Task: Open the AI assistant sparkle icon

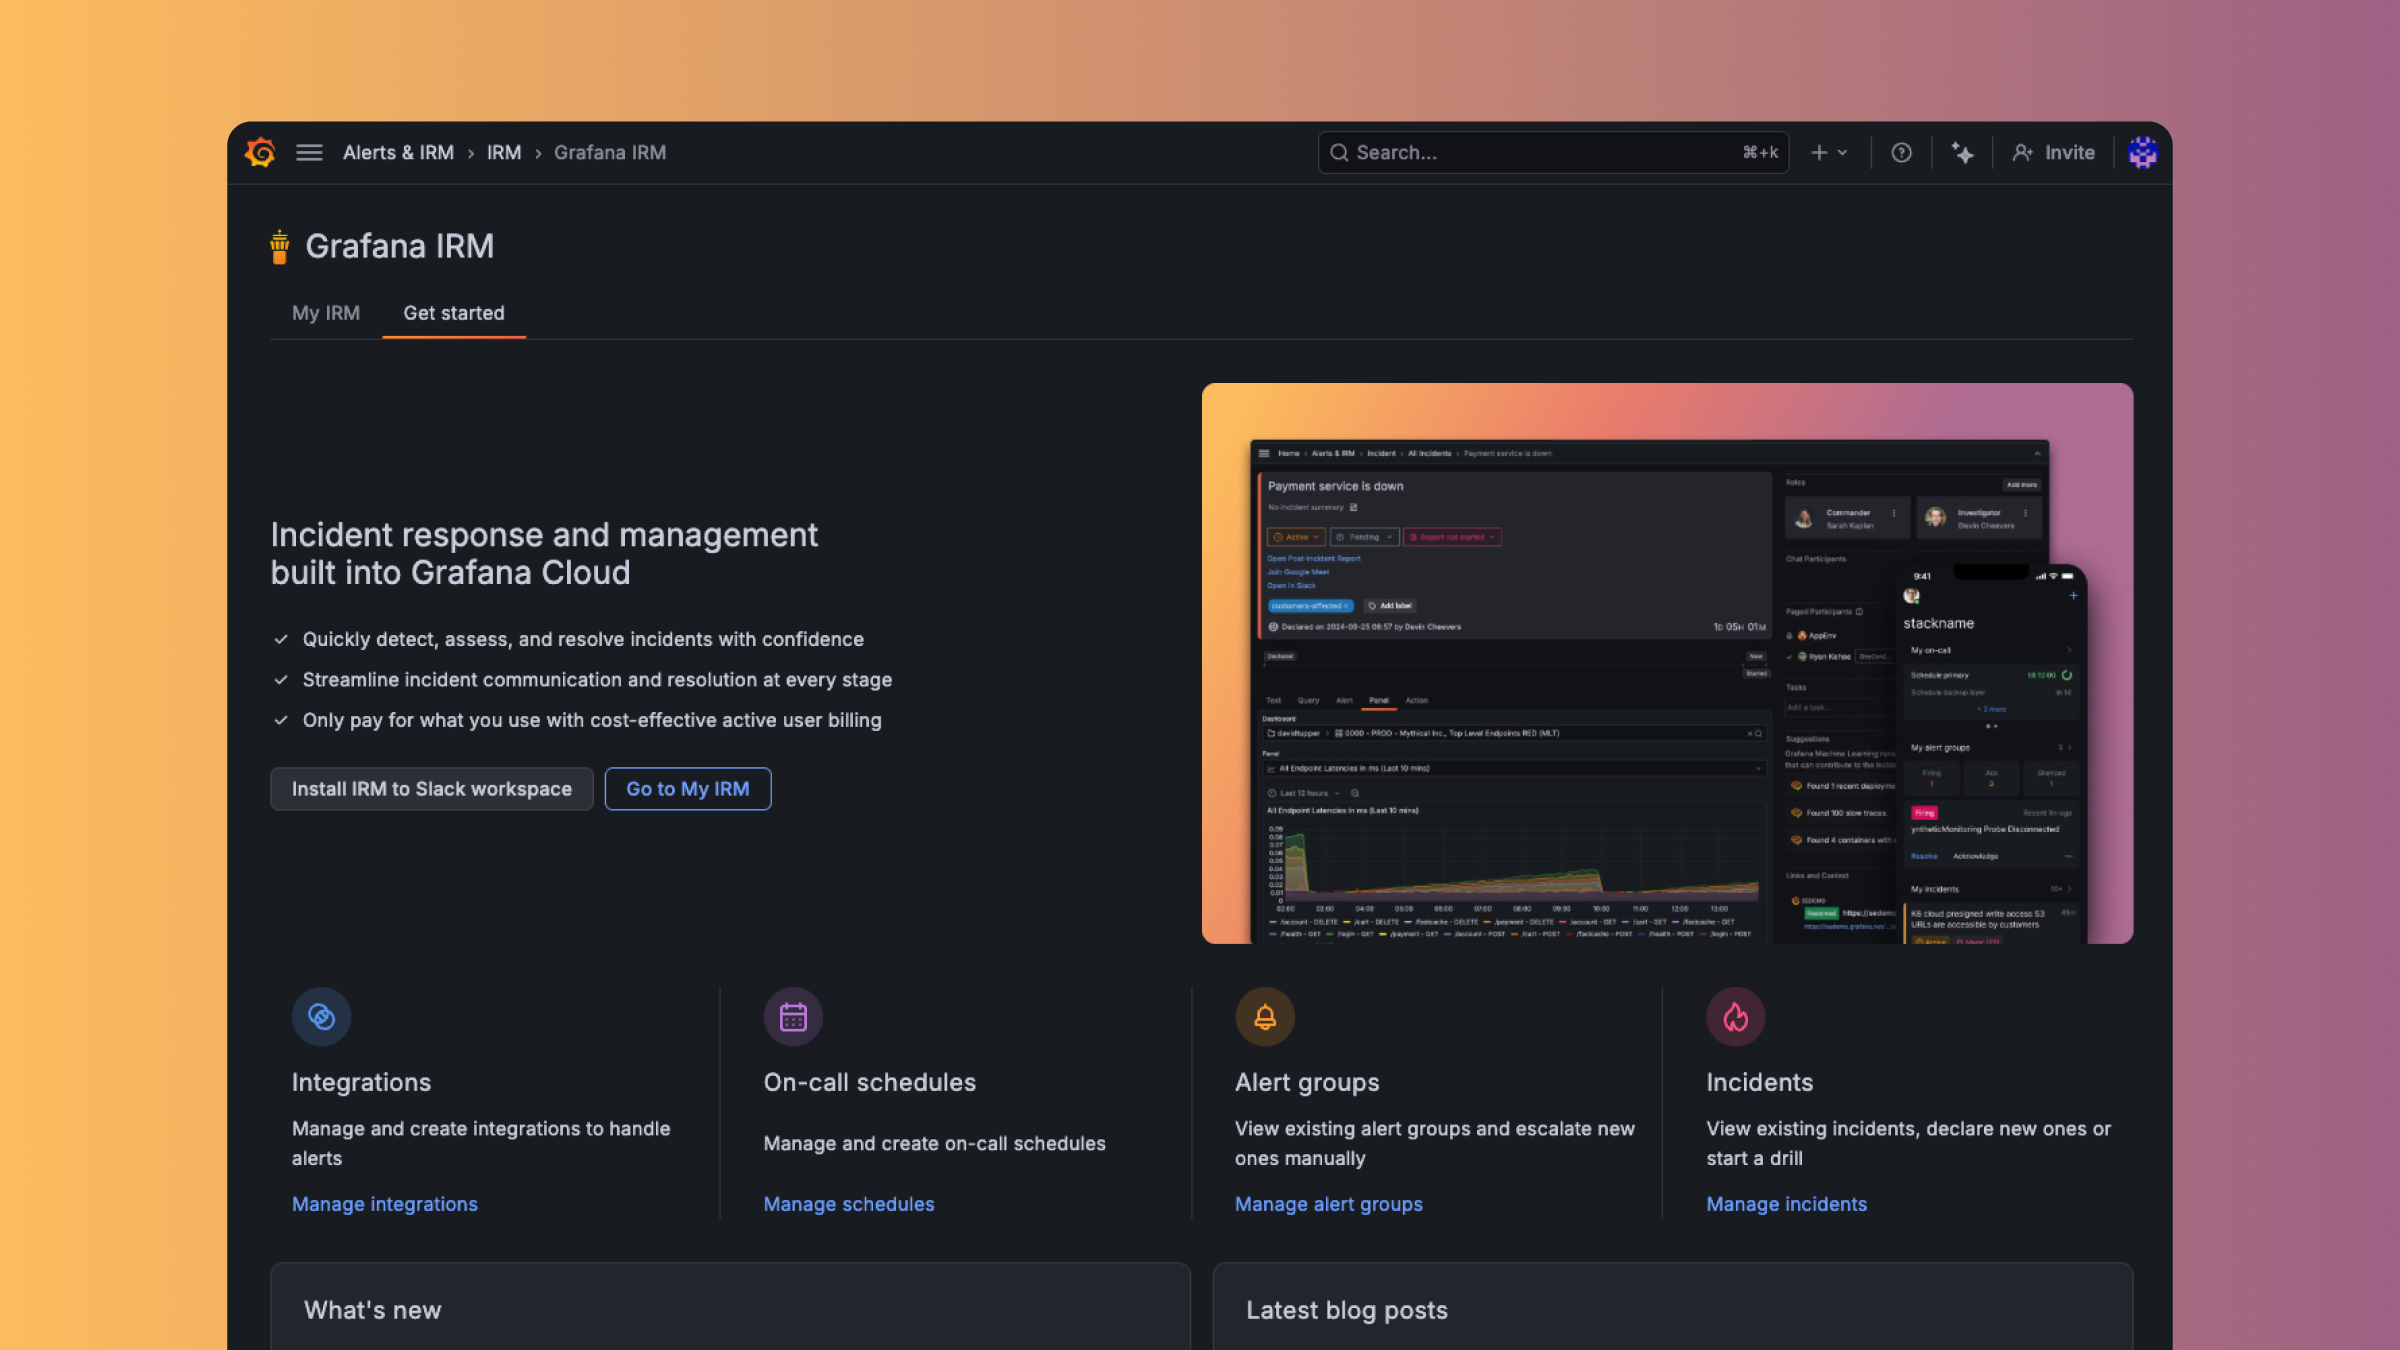Action: (1962, 152)
